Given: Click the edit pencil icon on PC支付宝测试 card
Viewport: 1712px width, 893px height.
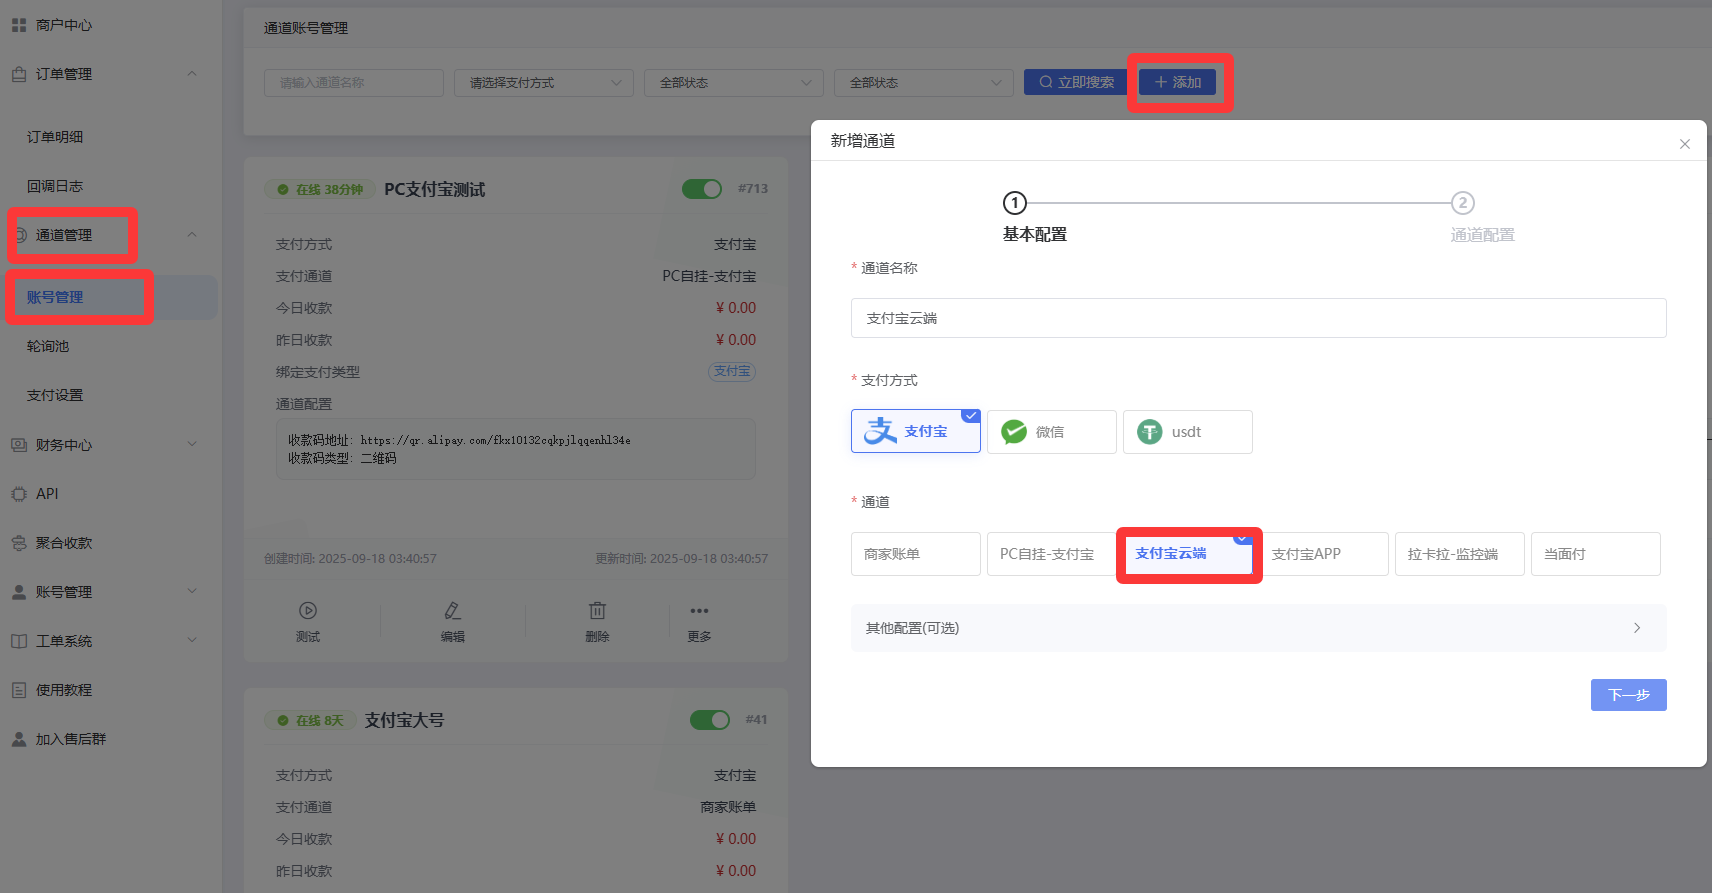Looking at the screenshot, I should 452,611.
